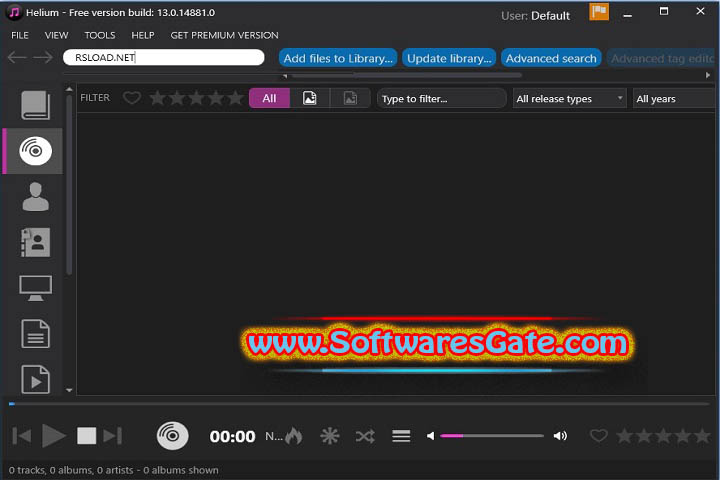Screen dimensions: 720x480
Task: Select the All filter button
Action: point(270,98)
